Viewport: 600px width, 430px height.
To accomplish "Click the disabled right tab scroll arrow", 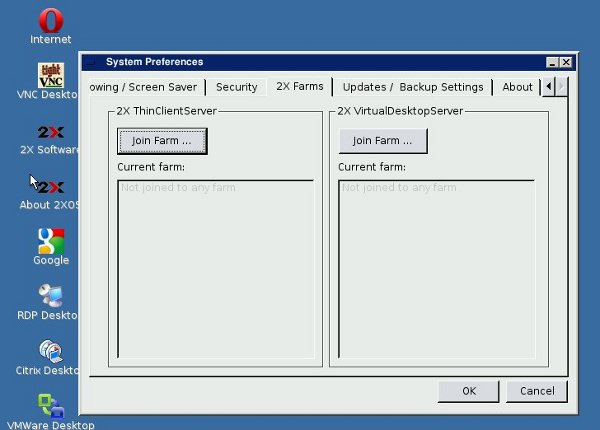I will 561,86.
